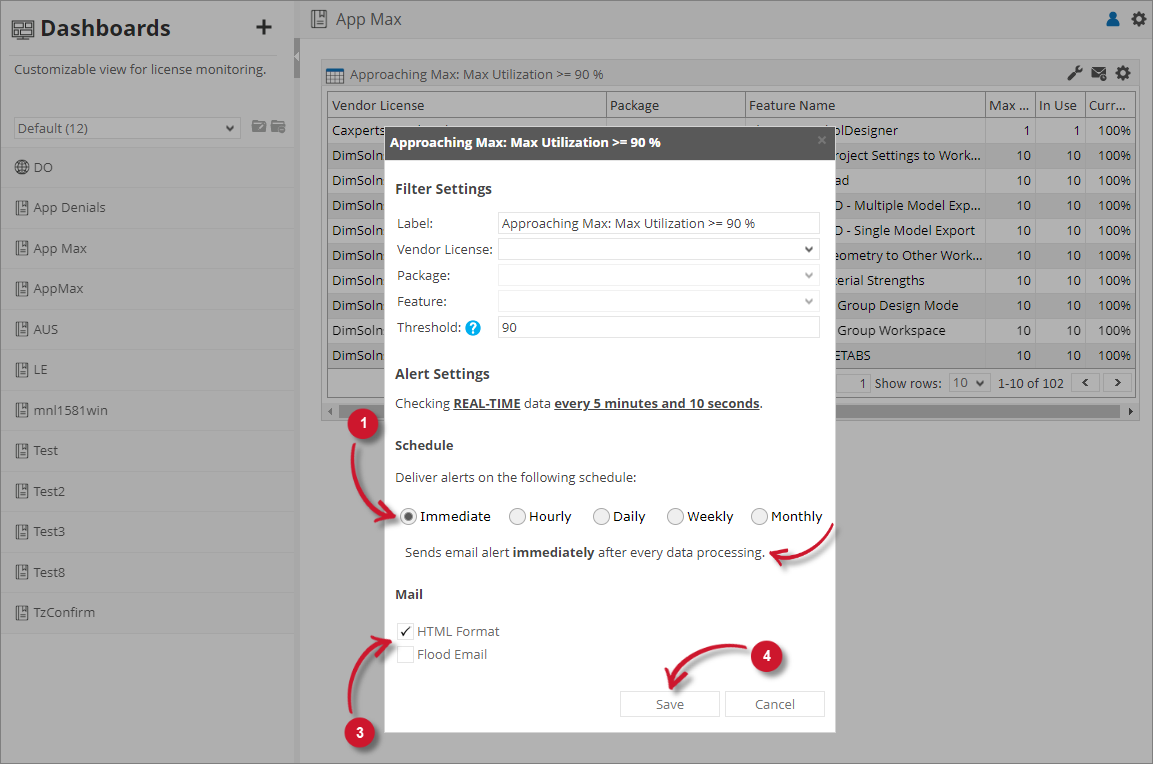
Task: Click the mail alert icon in widget header
Action: click(x=1099, y=73)
